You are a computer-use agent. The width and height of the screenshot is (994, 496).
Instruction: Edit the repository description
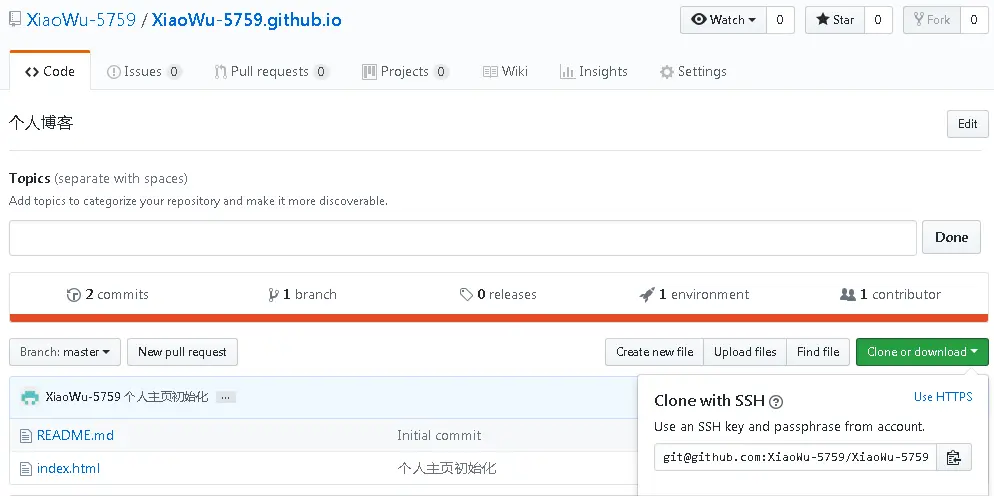pyautogui.click(x=967, y=124)
